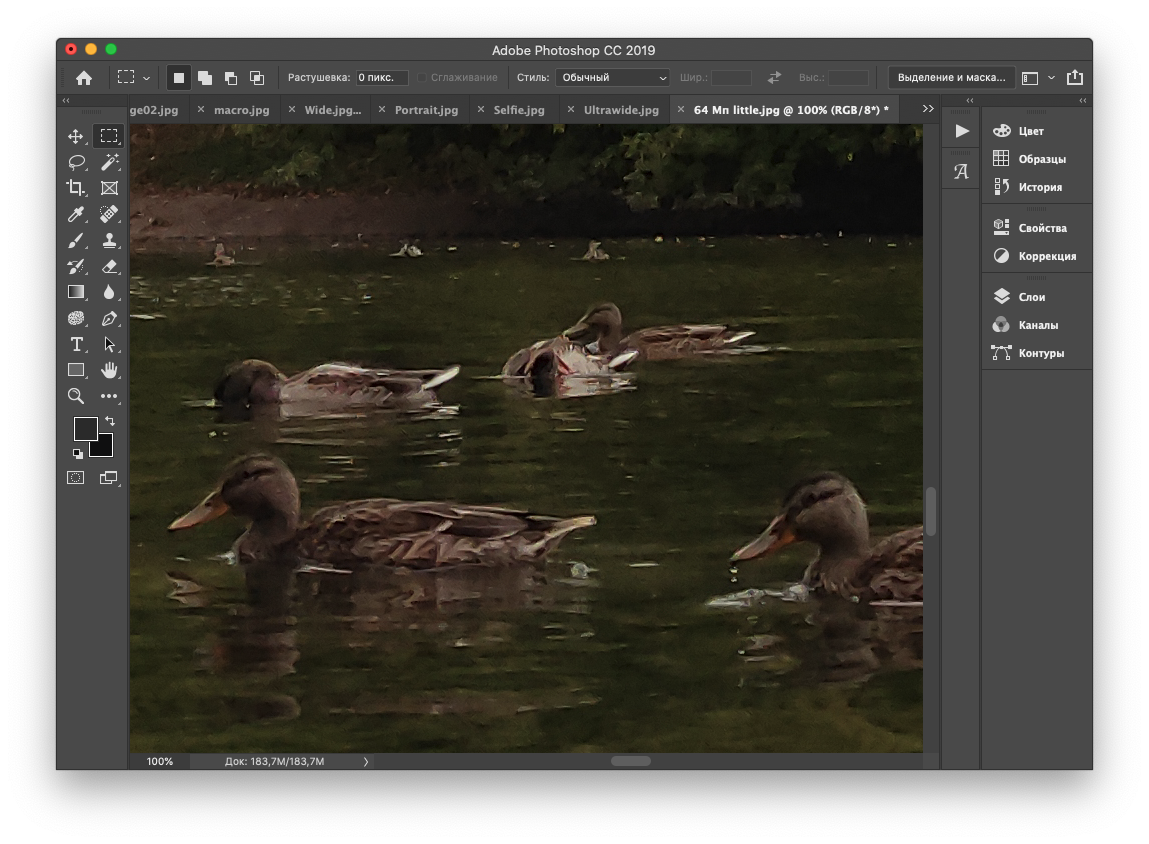Select the Move tool
The height and width of the screenshot is (844, 1149).
76,136
